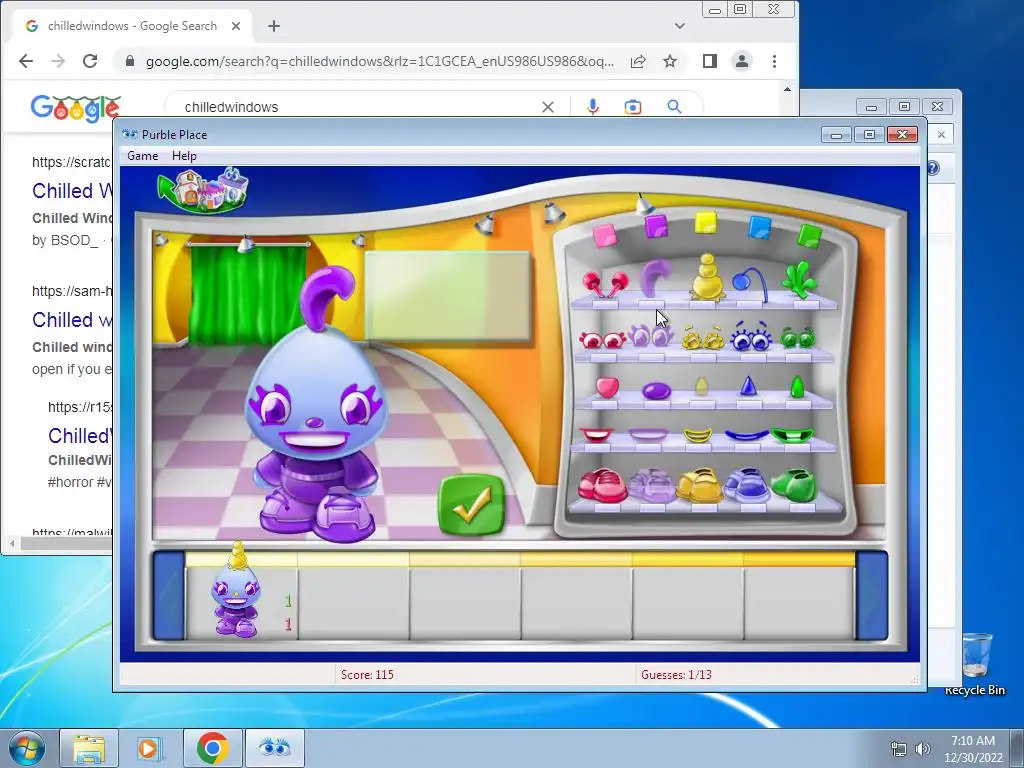This screenshot has height=768, width=1024.
Task: Click the Guesses: 1/13 status text
Action: click(677, 675)
